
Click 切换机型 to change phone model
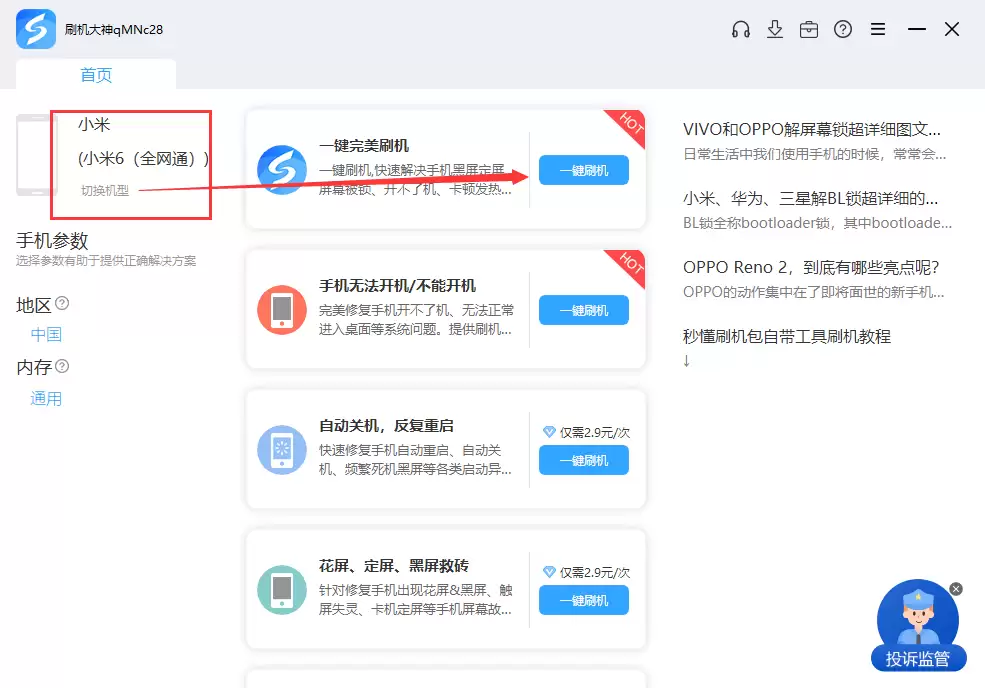pos(105,190)
